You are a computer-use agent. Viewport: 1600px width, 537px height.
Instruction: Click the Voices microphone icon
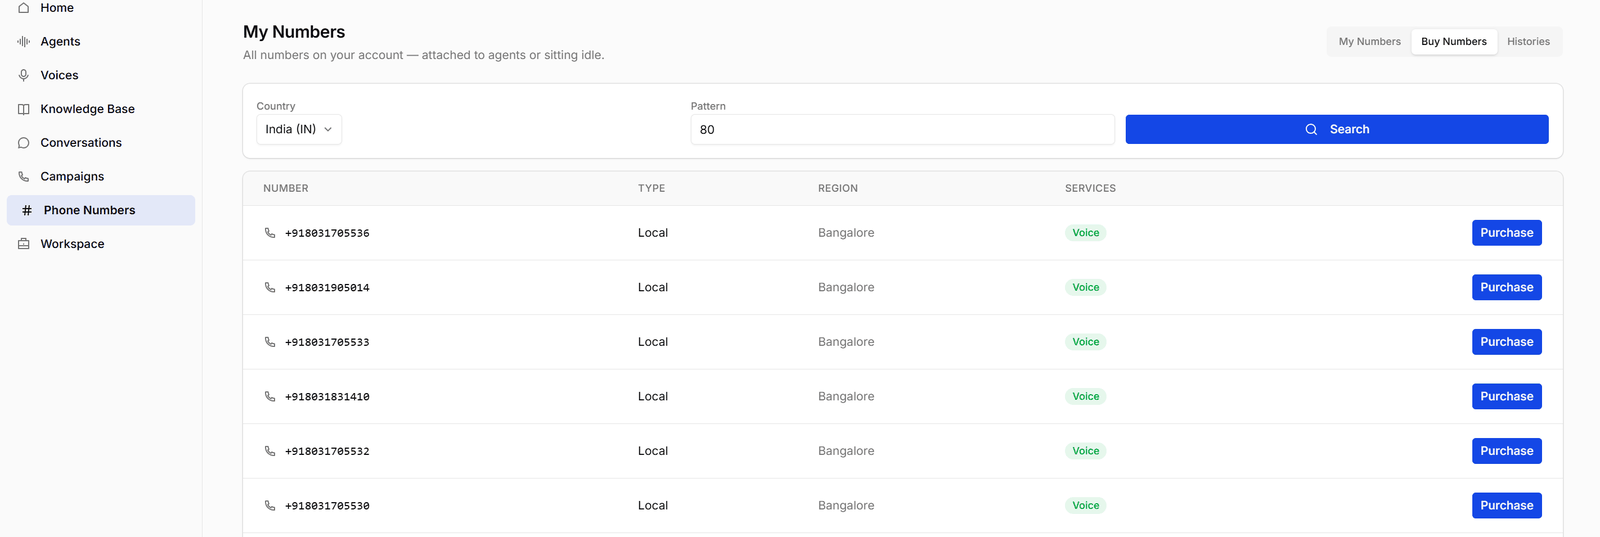(24, 75)
